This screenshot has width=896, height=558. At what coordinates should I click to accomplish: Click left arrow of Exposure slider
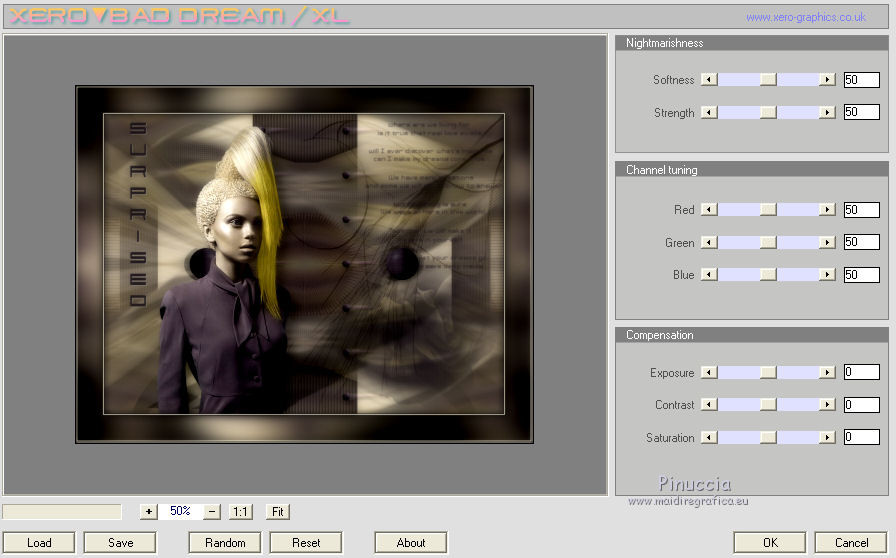point(709,372)
